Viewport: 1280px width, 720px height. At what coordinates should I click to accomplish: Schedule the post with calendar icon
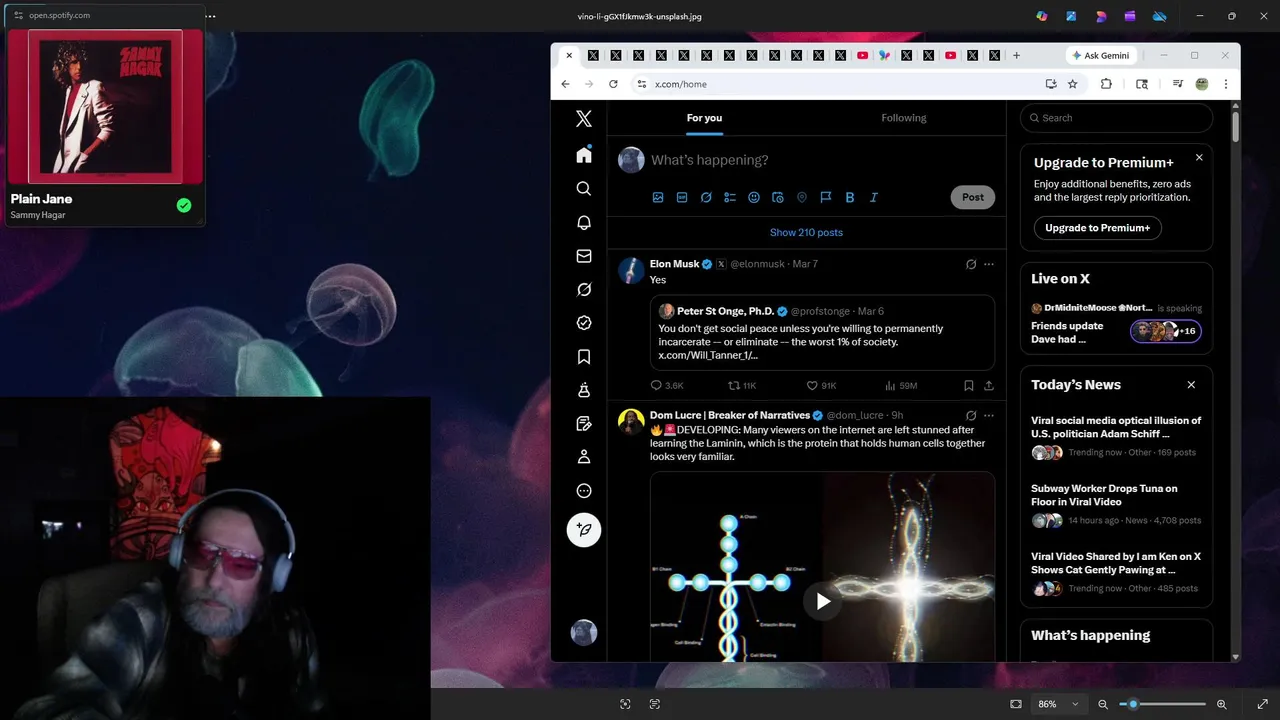[778, 198]
